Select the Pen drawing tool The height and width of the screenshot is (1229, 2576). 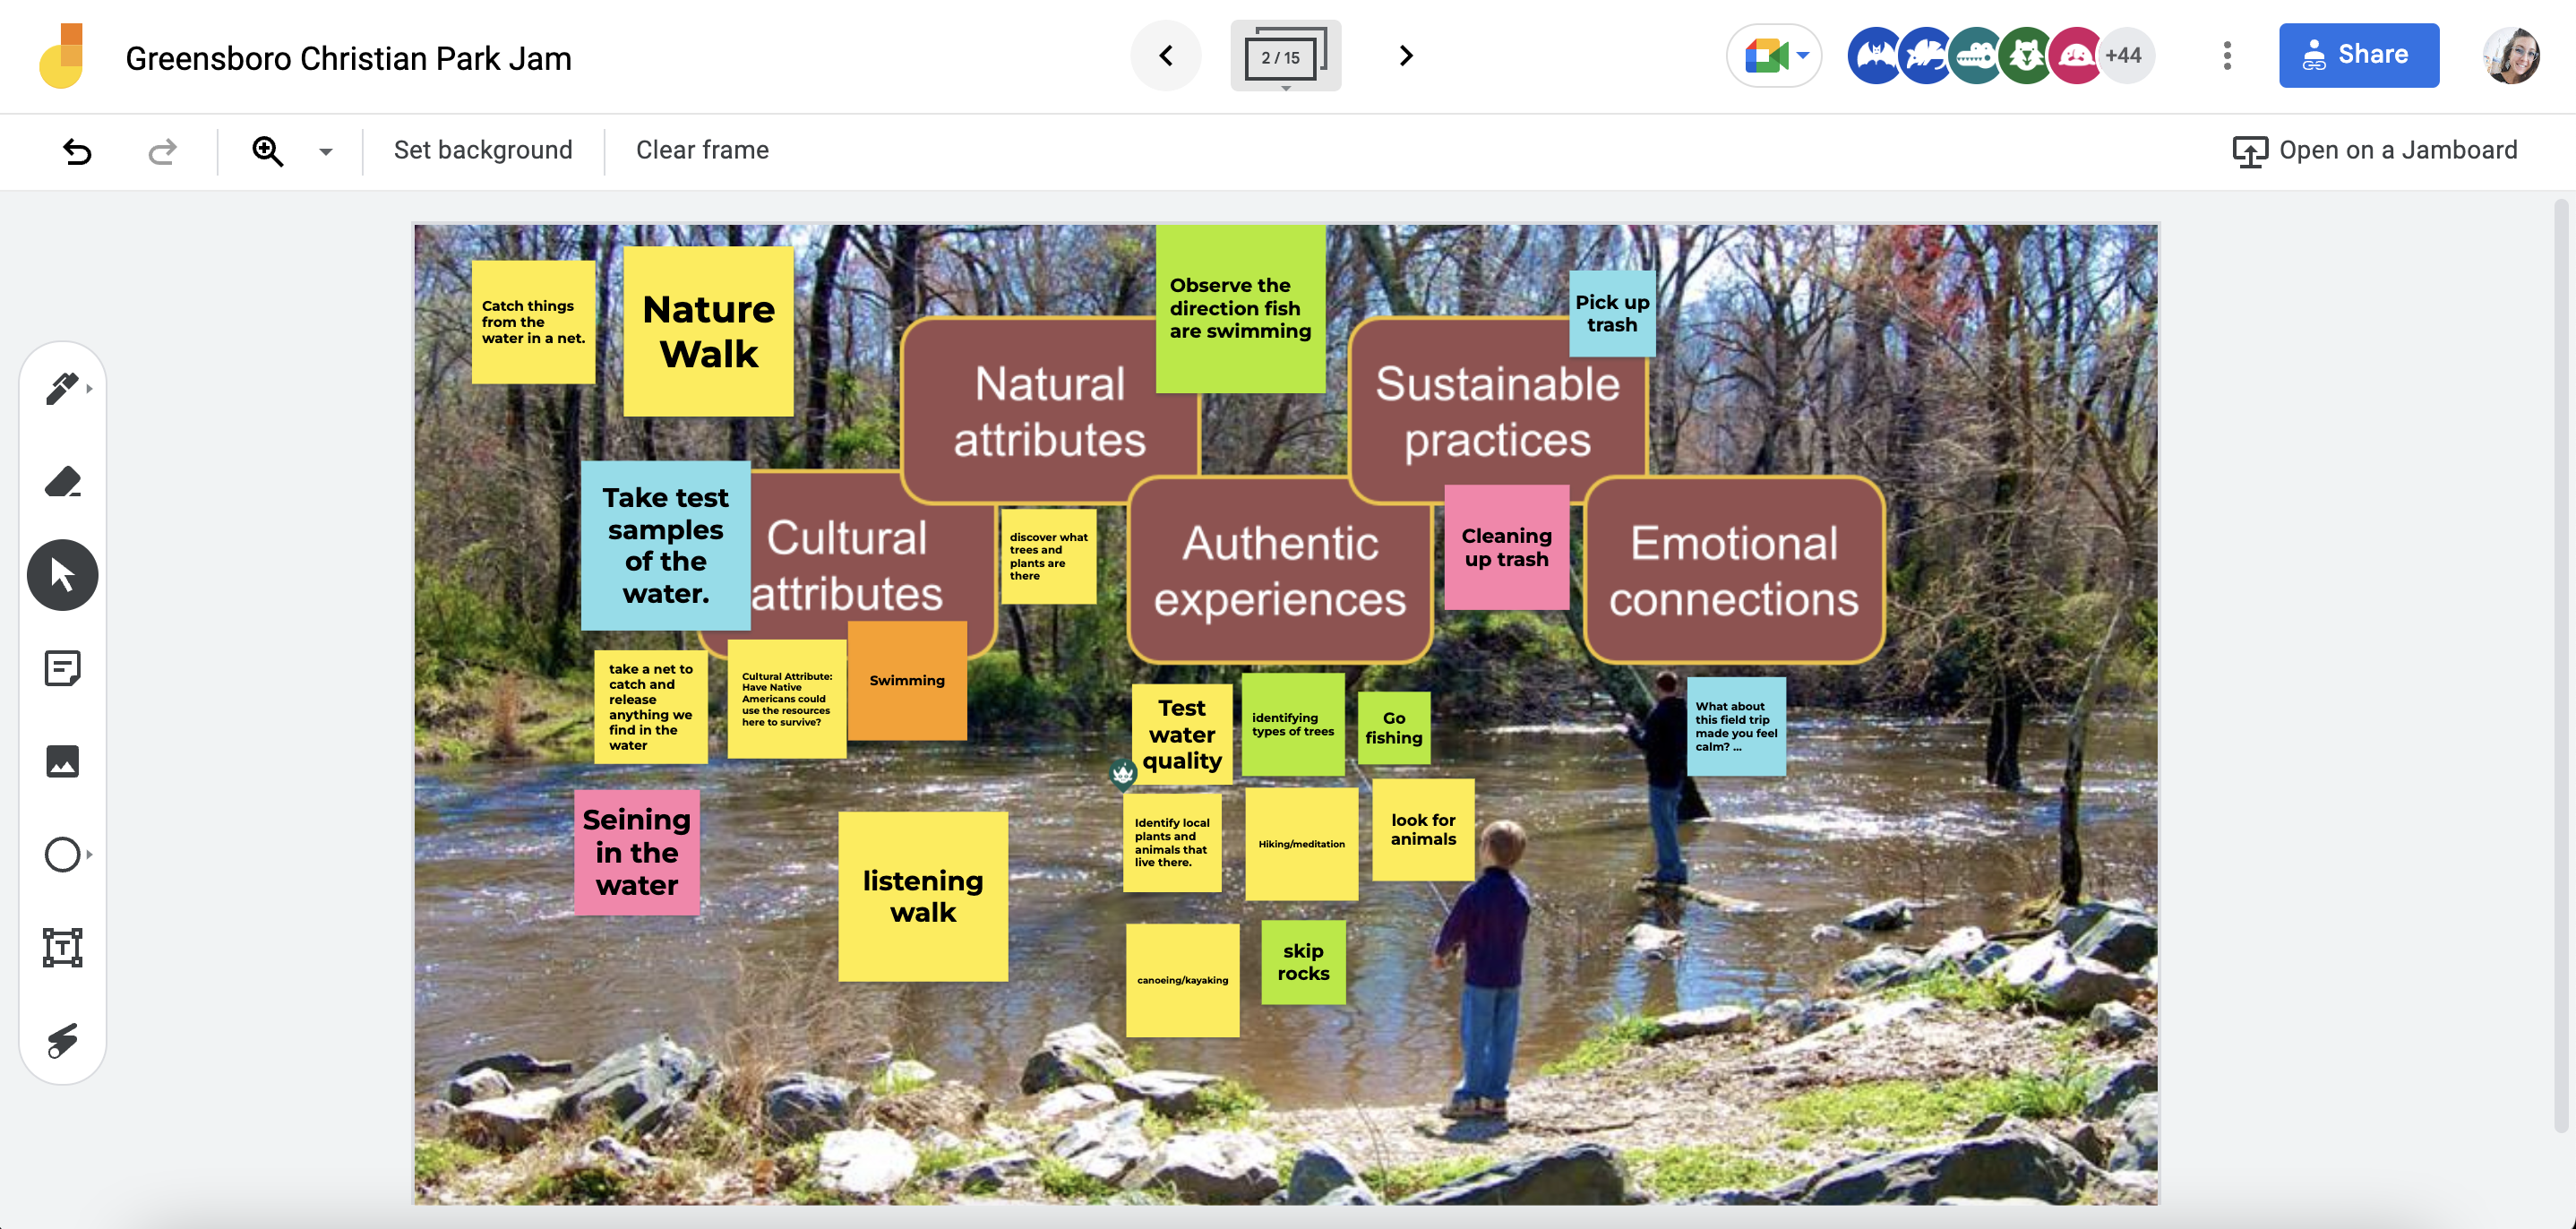click(62, 388)
